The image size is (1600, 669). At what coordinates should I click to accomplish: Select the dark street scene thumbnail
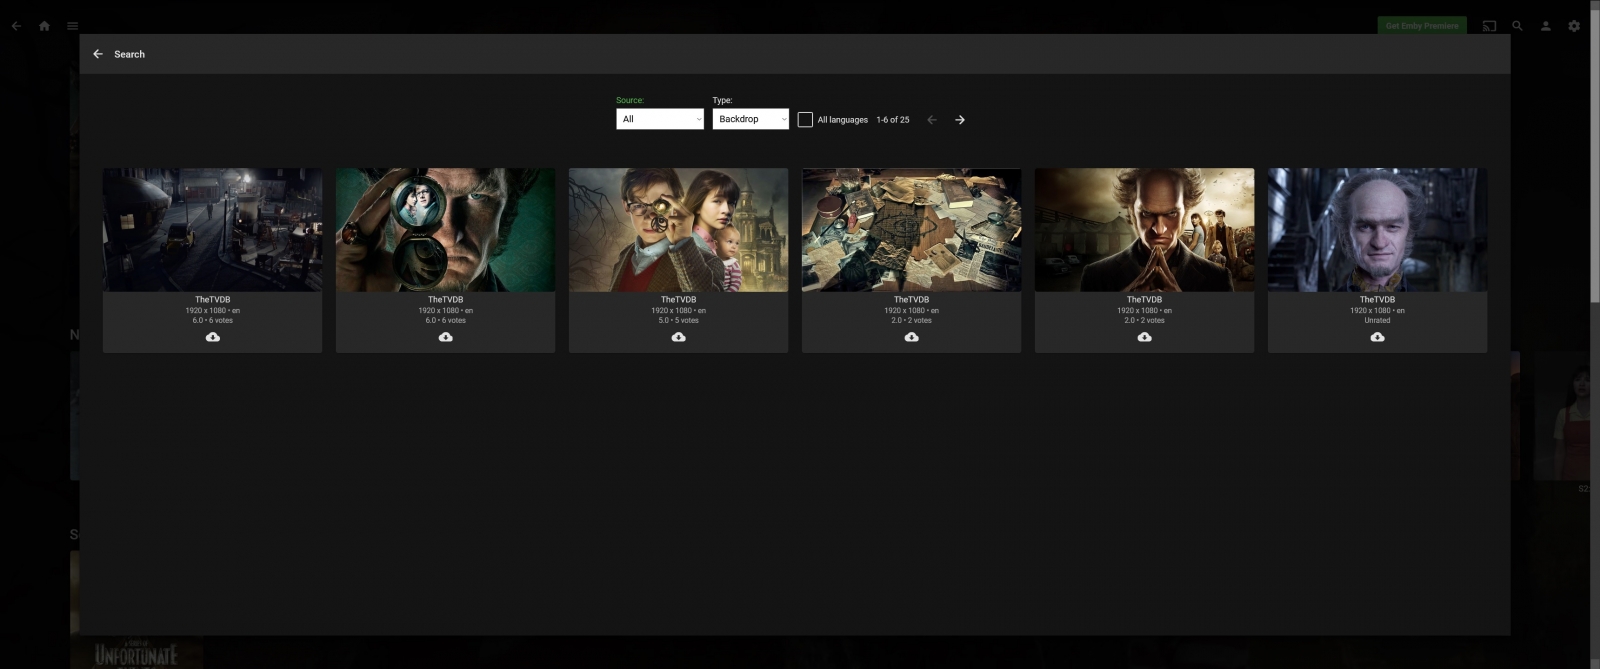coord(213,230)
